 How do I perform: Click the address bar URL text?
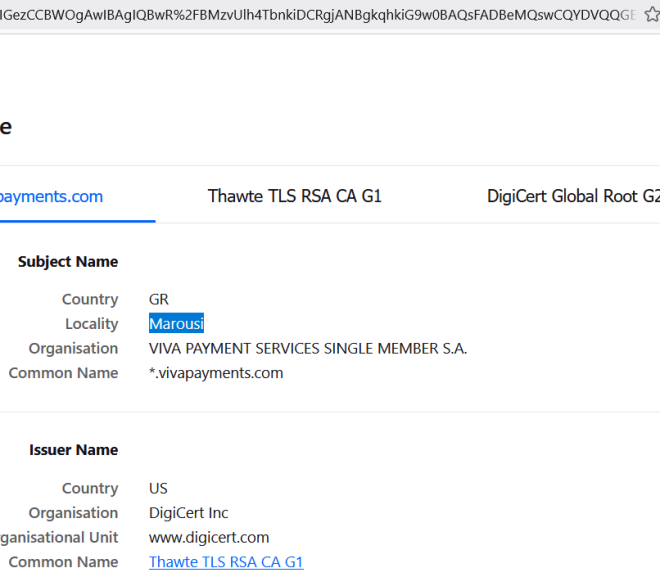point(318,15)
